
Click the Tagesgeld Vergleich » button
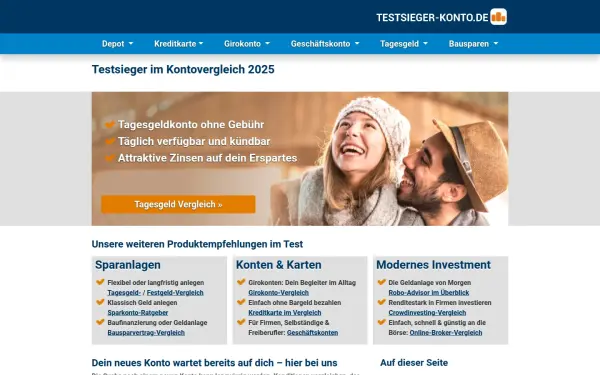(178, 204)
